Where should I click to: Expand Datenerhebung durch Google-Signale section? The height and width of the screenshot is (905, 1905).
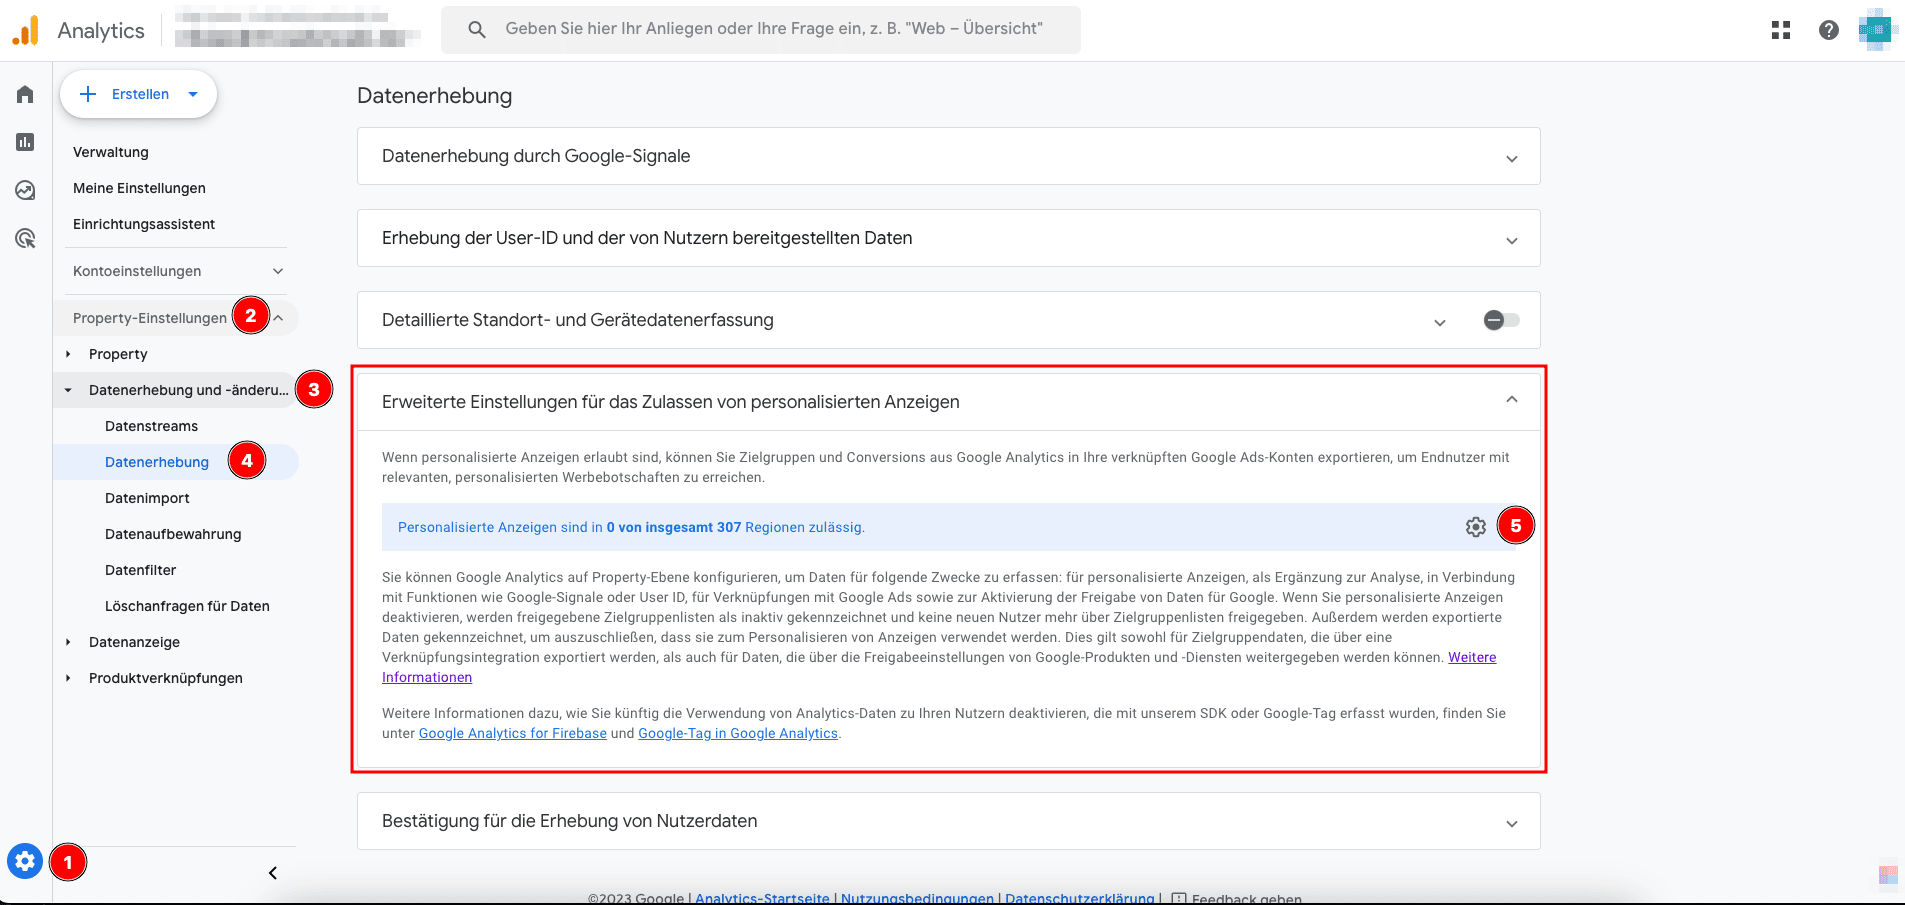click(1511, 158)
